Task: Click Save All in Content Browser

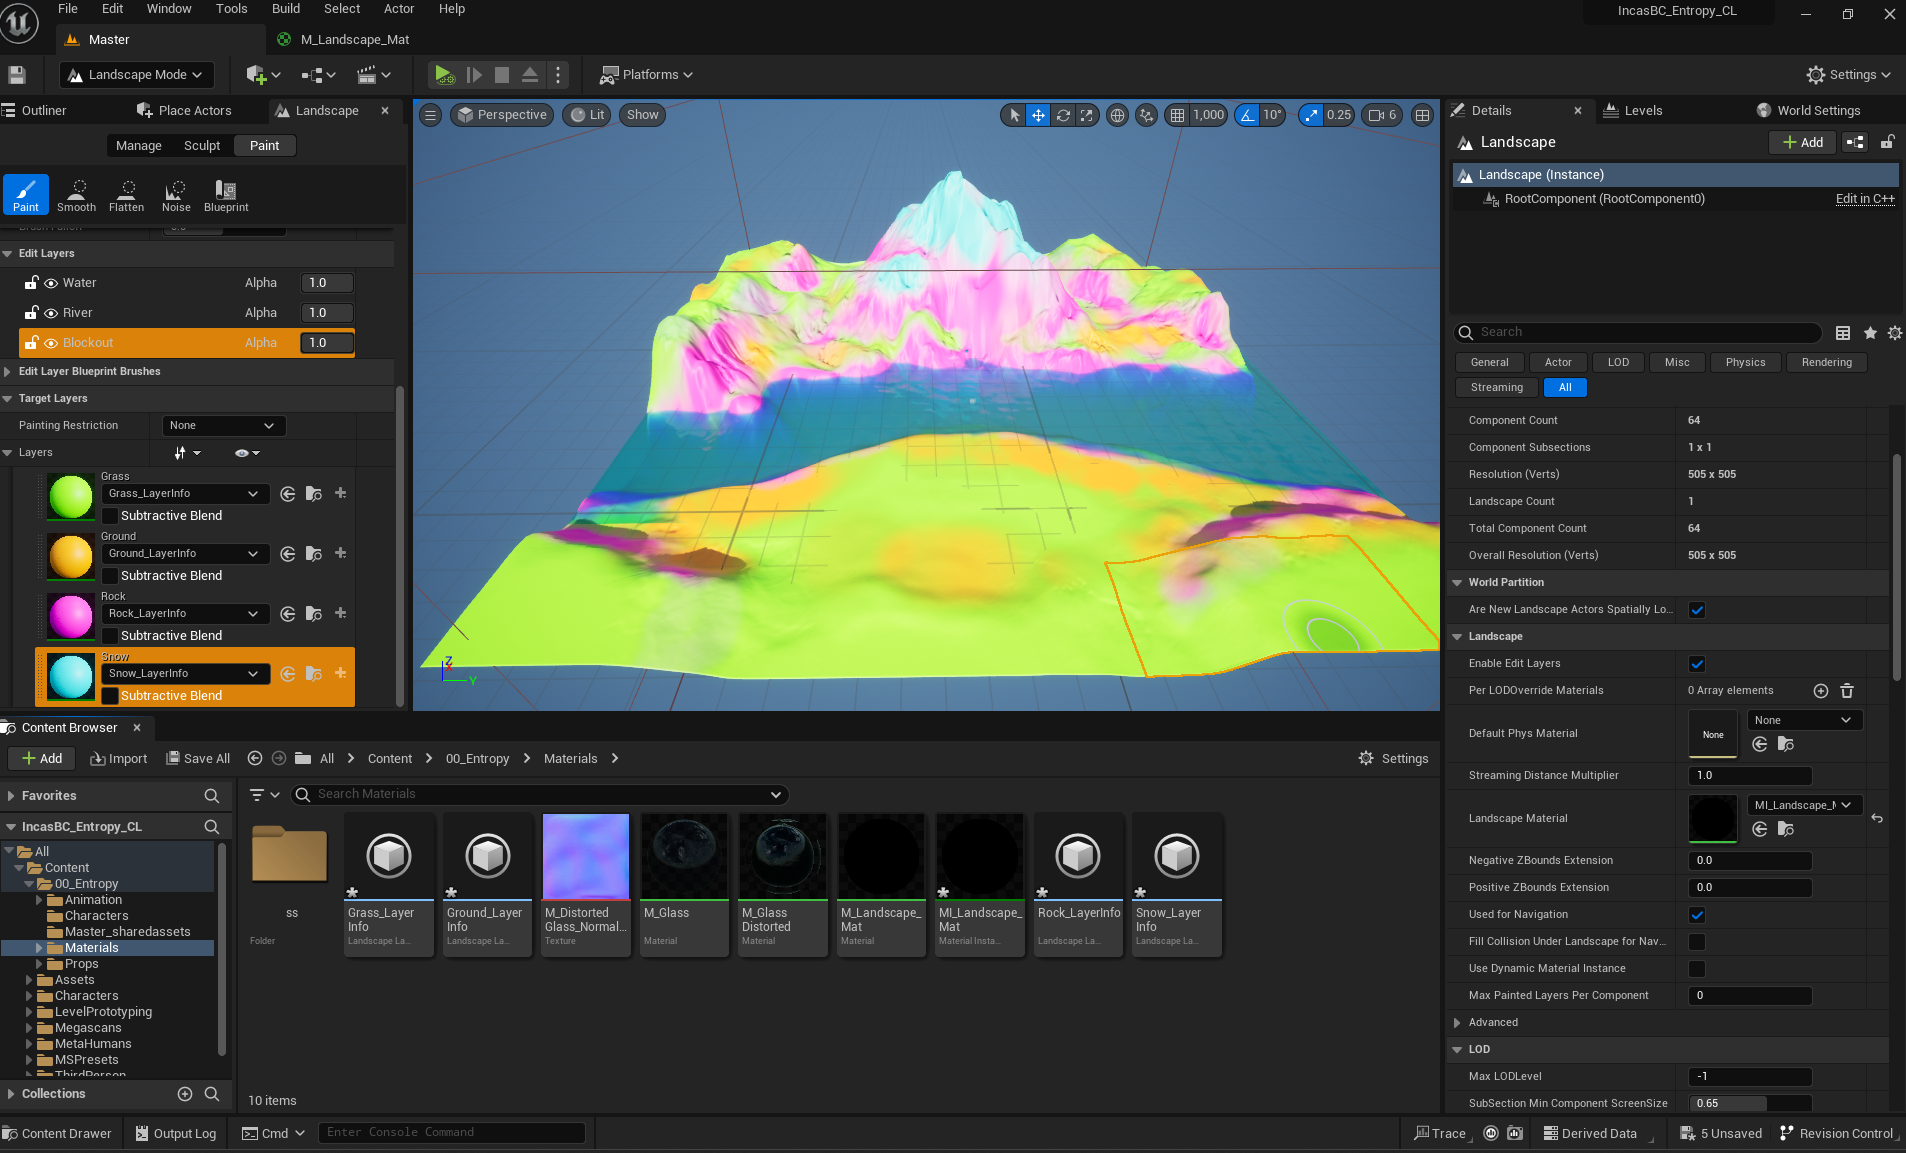Action: tap(198, 759)
